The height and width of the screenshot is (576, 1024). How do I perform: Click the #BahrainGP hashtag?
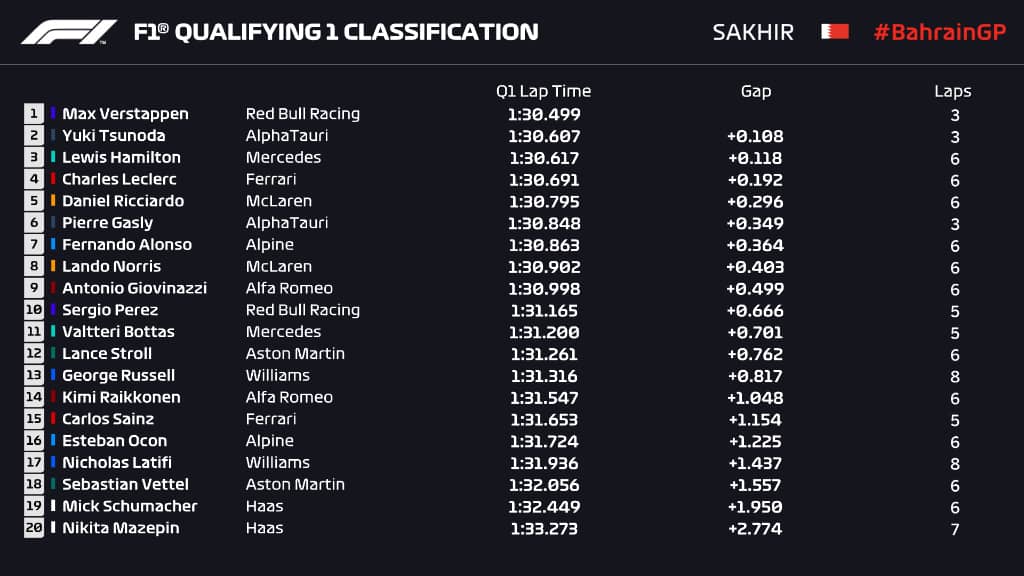coord(939,32)
